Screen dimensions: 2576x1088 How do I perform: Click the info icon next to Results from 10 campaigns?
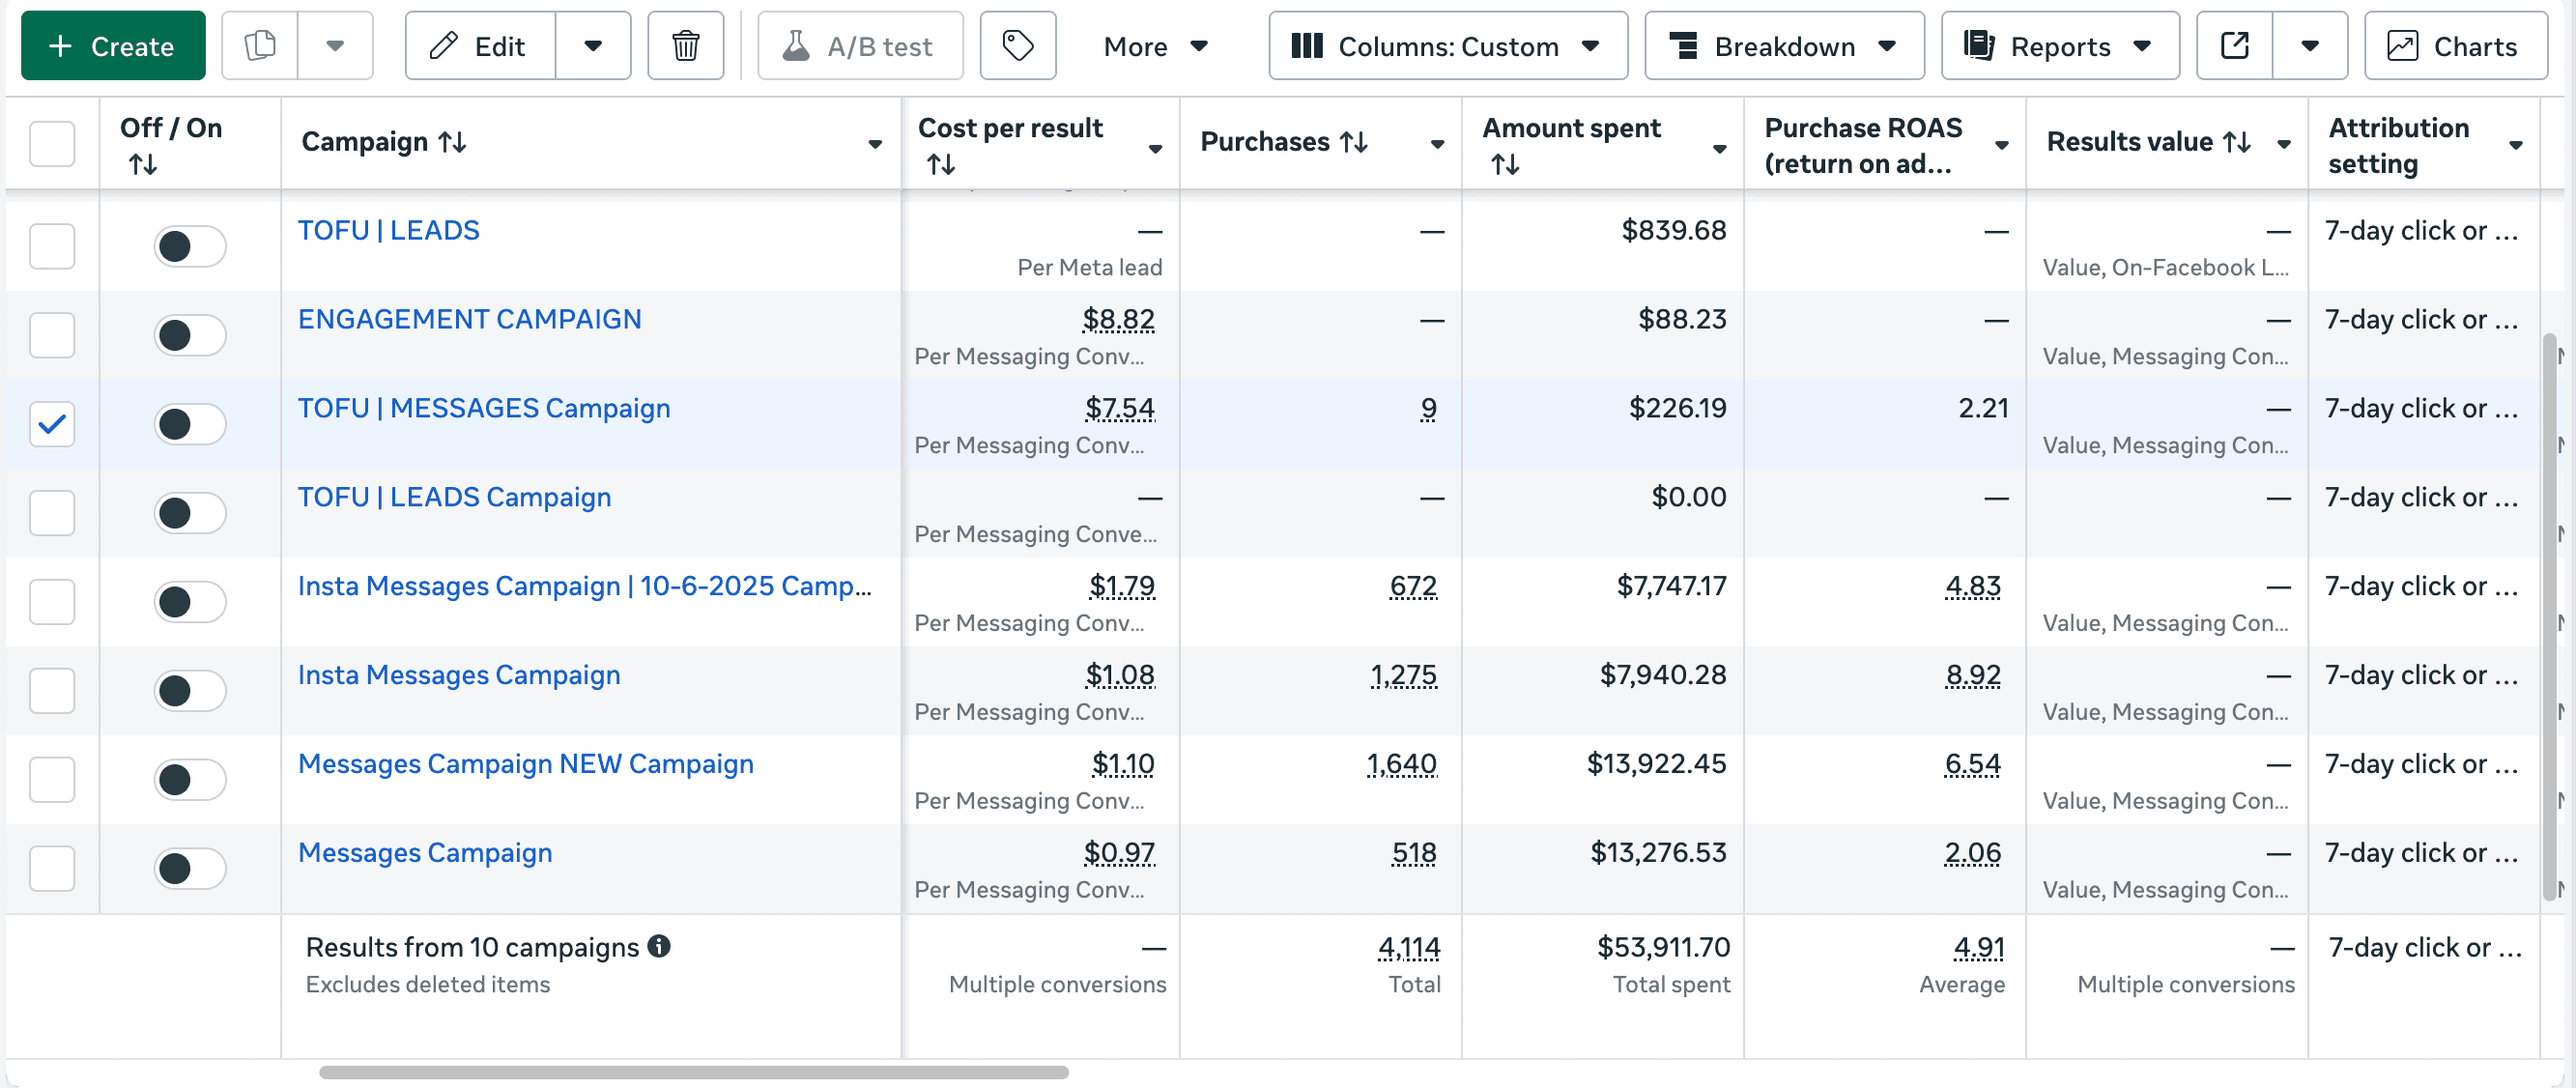[x=661, y=947]
